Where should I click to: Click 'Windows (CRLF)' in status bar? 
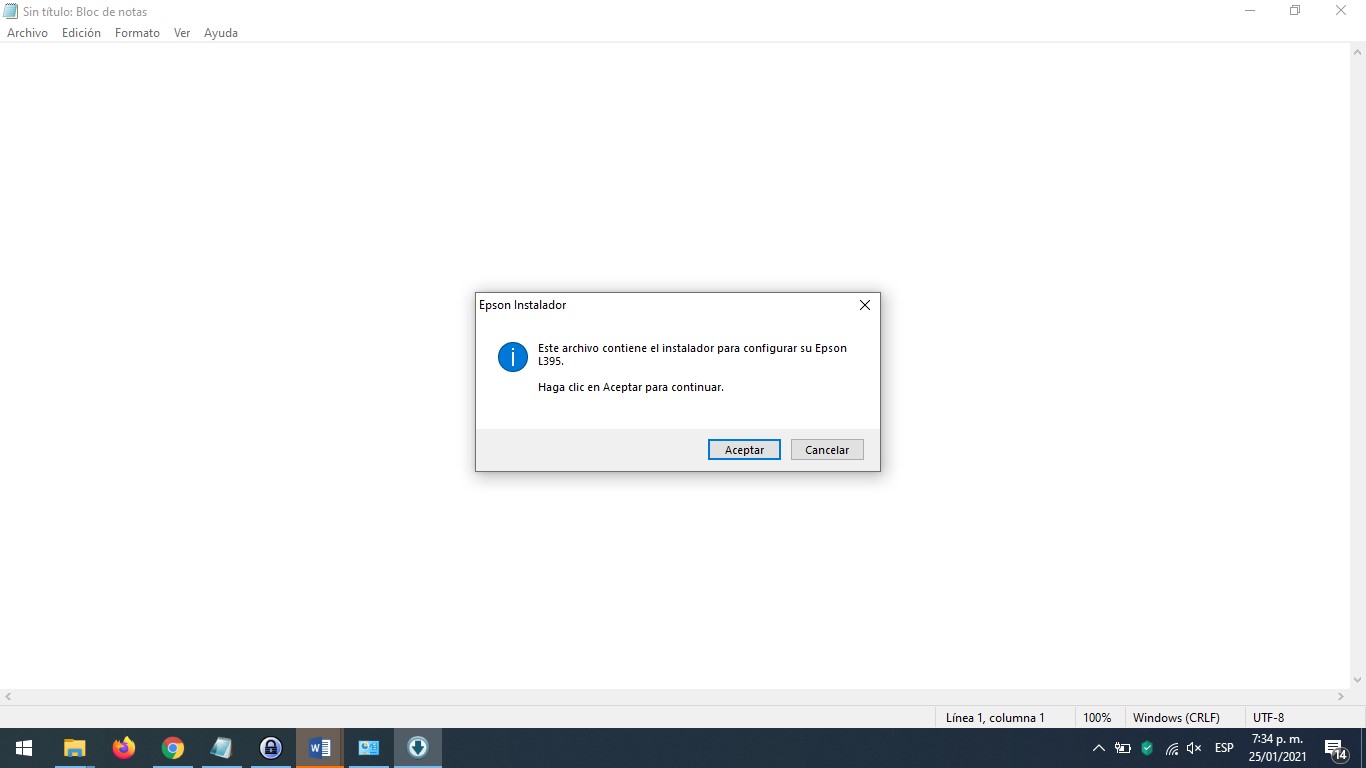point(1176,718)
